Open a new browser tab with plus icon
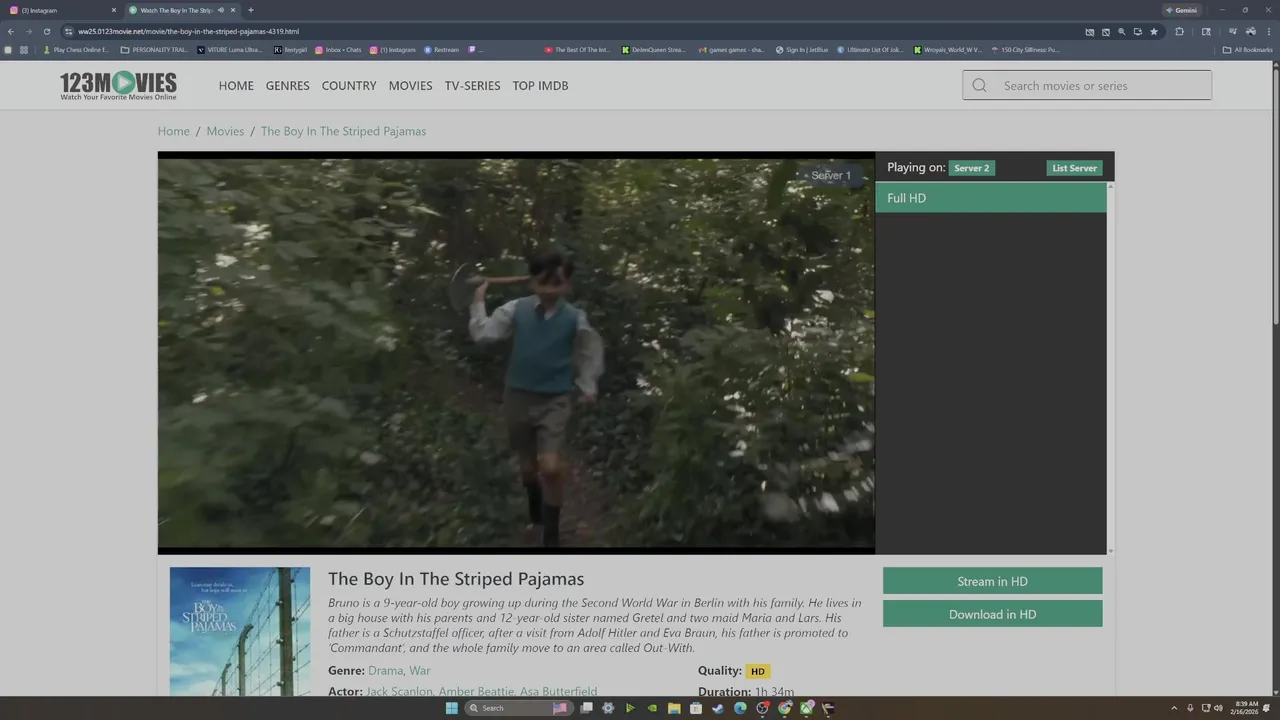The width and height of the screenshot is (1280, 720). click(250, 10)
